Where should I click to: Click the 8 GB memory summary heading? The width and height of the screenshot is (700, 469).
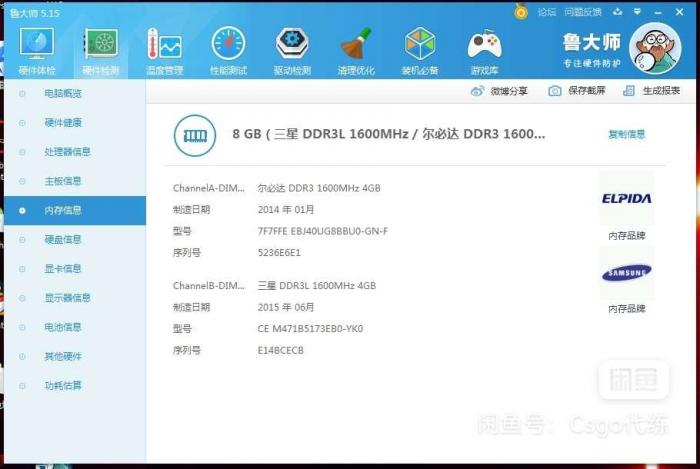point(388,134)
